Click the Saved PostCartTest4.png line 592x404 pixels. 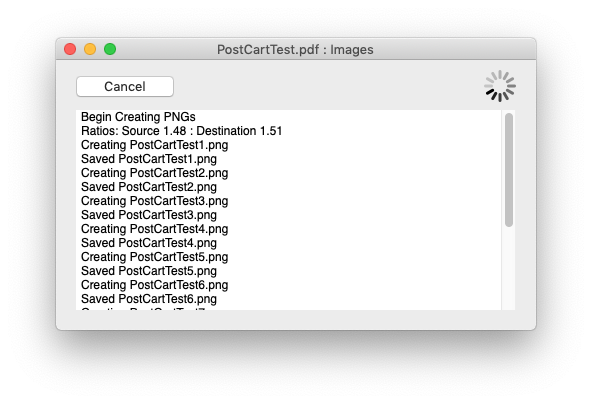[x=149, y=243]
